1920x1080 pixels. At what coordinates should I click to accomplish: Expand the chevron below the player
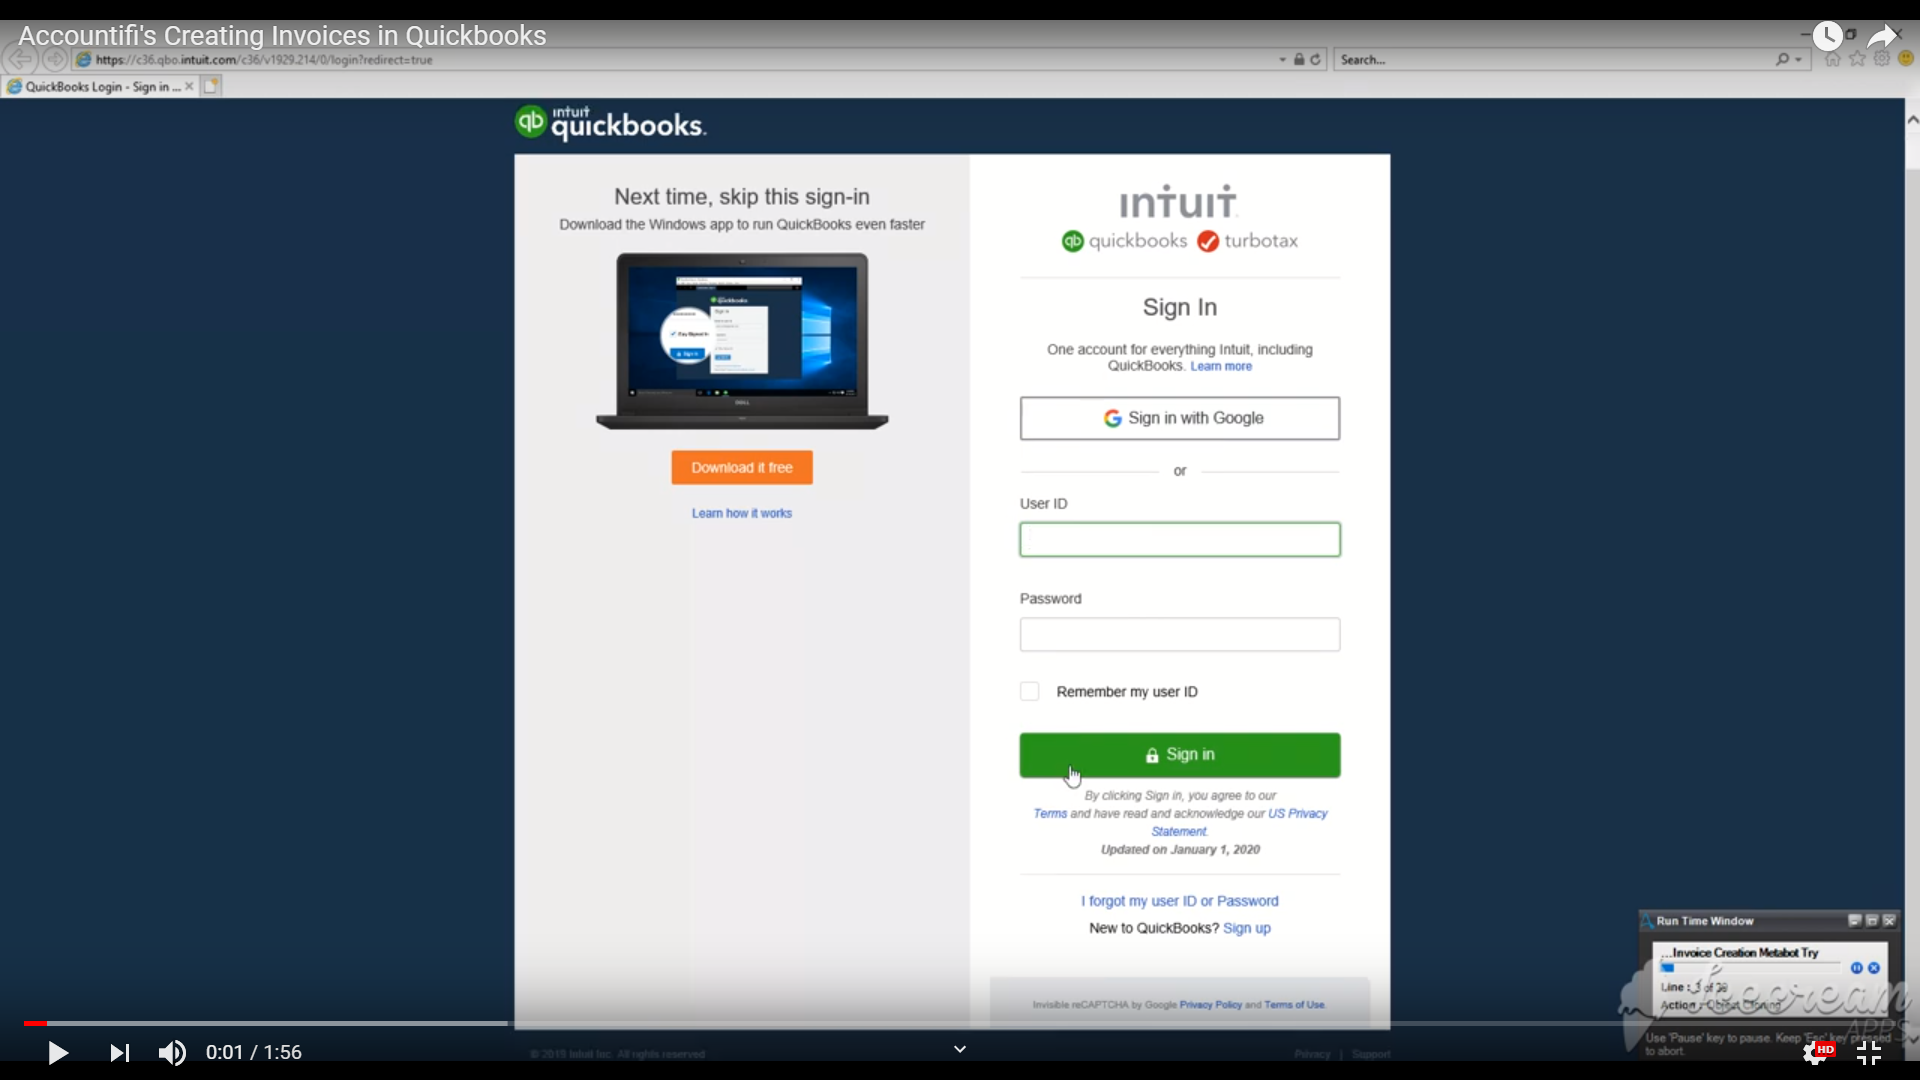(x=959, y=1049)
